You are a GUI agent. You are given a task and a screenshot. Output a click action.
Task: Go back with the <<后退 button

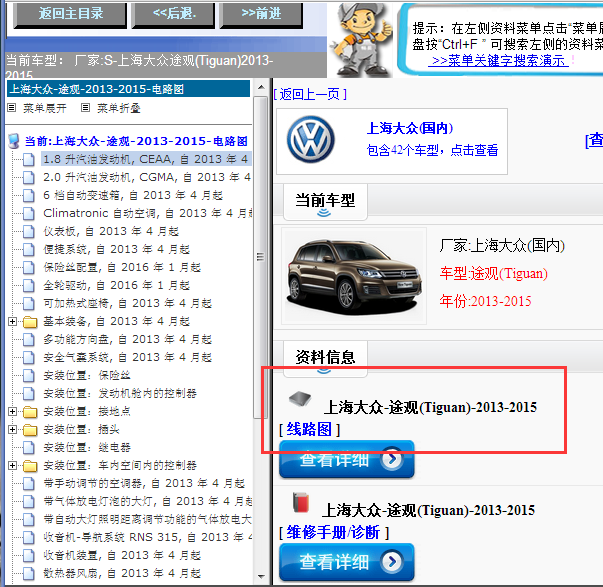pos(173,15)
